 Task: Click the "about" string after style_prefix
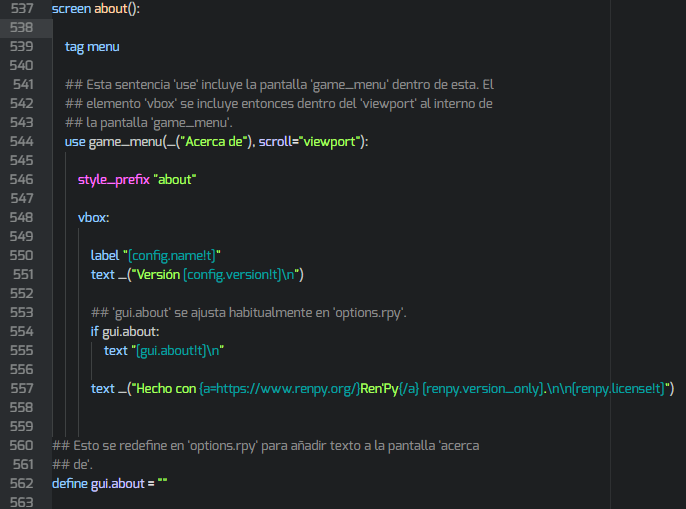[175, 180]
